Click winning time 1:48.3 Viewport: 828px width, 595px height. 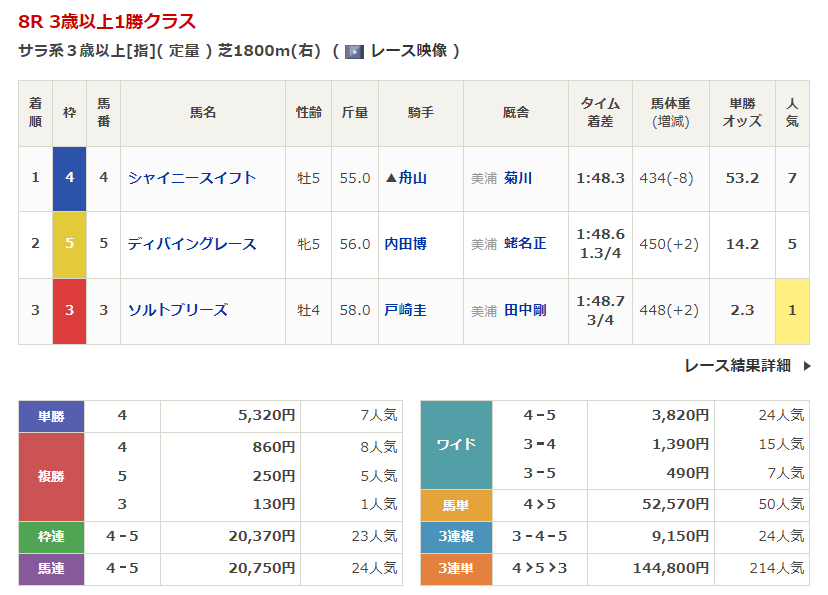point(600,178)
